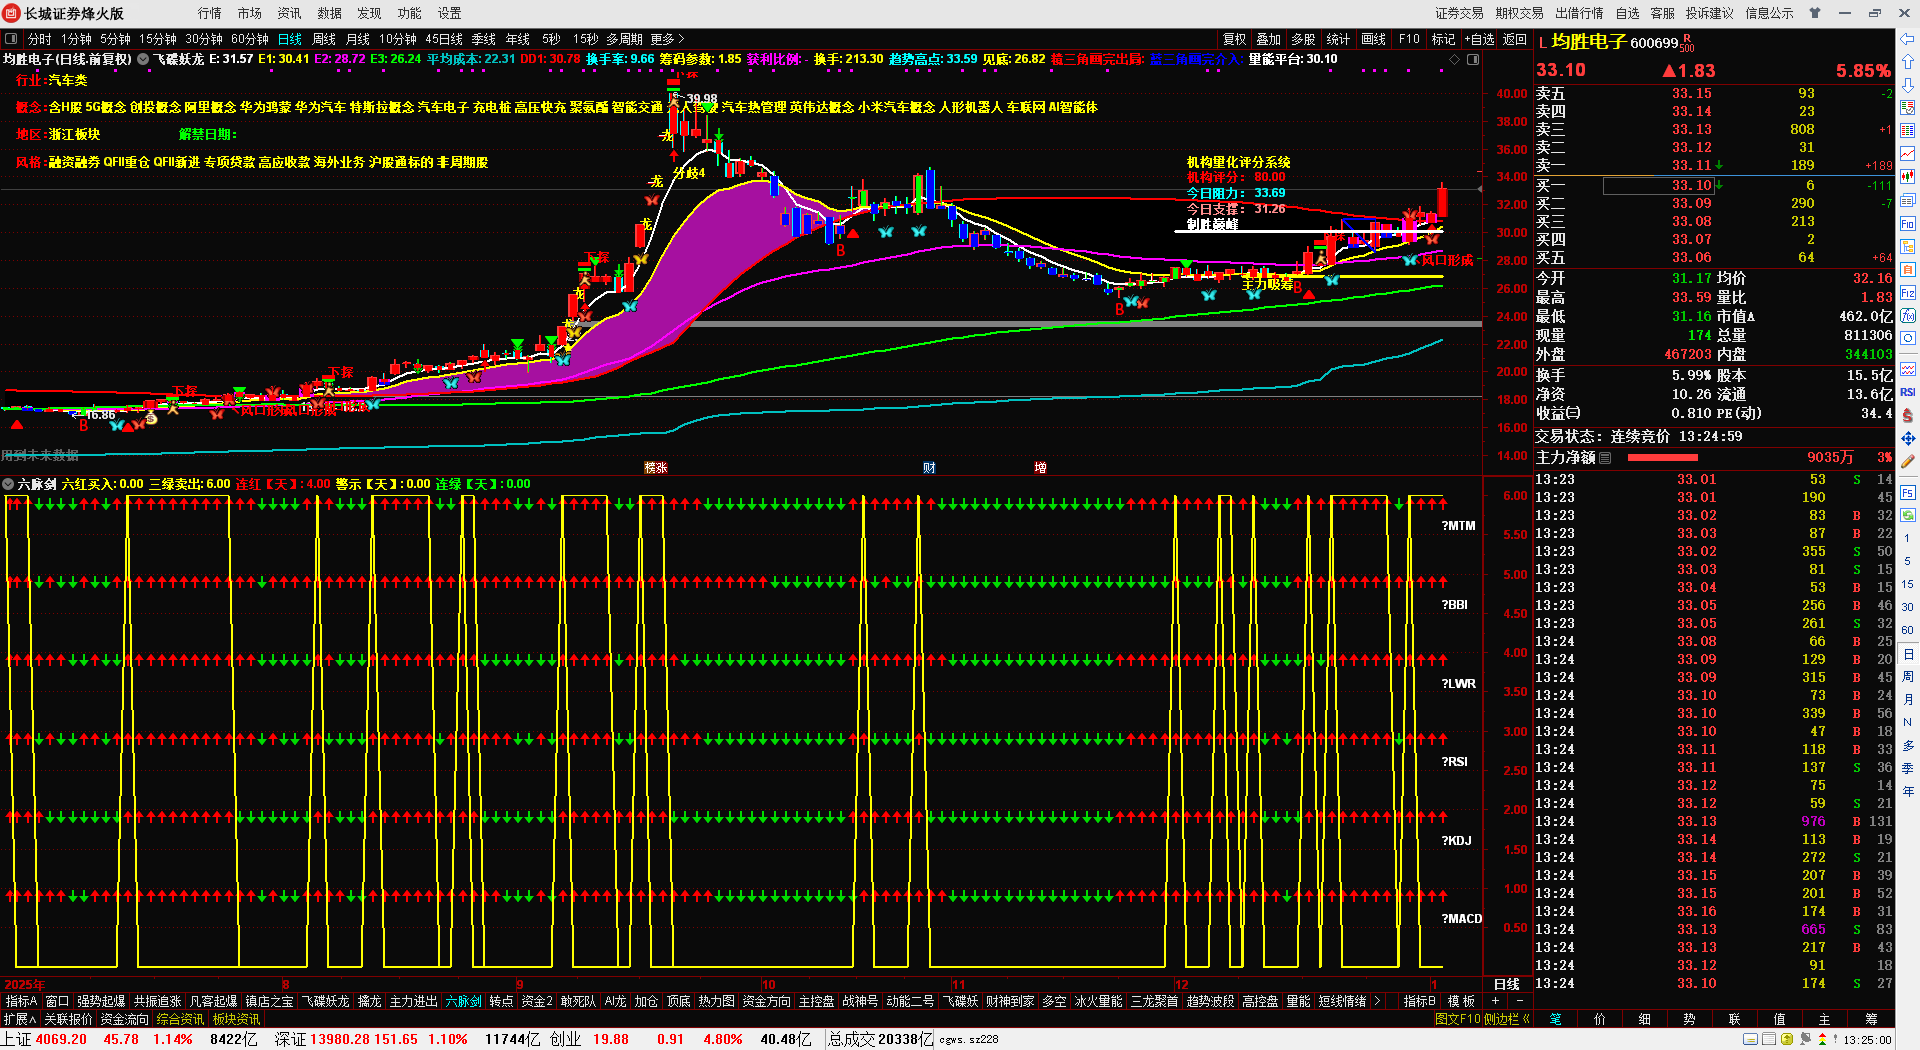Image resolution: width=1920 pixels, height=1050 pixels.
Task: Click the RSI indicator icon in sidebar
Action: 1908,392
